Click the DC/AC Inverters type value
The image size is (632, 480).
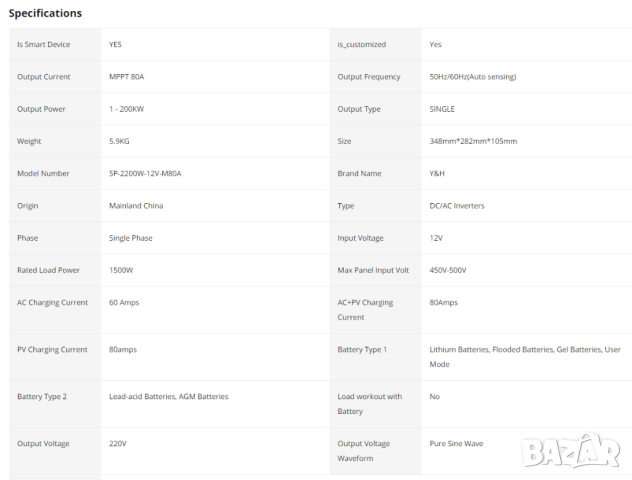point(457,206)
